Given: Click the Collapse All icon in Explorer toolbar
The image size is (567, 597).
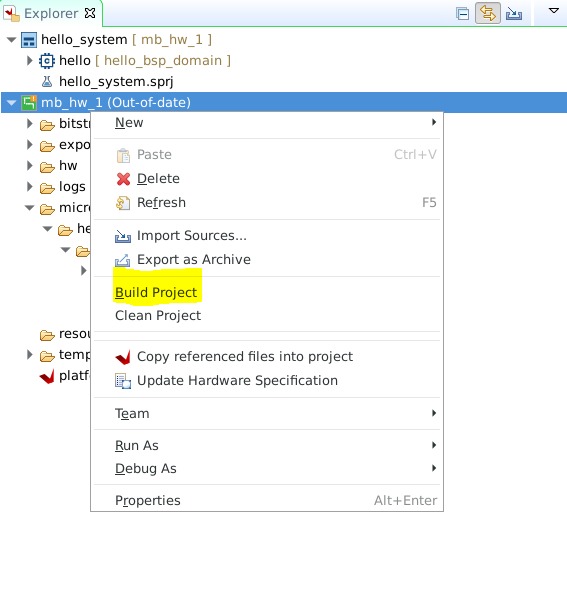Looking at the screenshot, I should tap(462, 14).
